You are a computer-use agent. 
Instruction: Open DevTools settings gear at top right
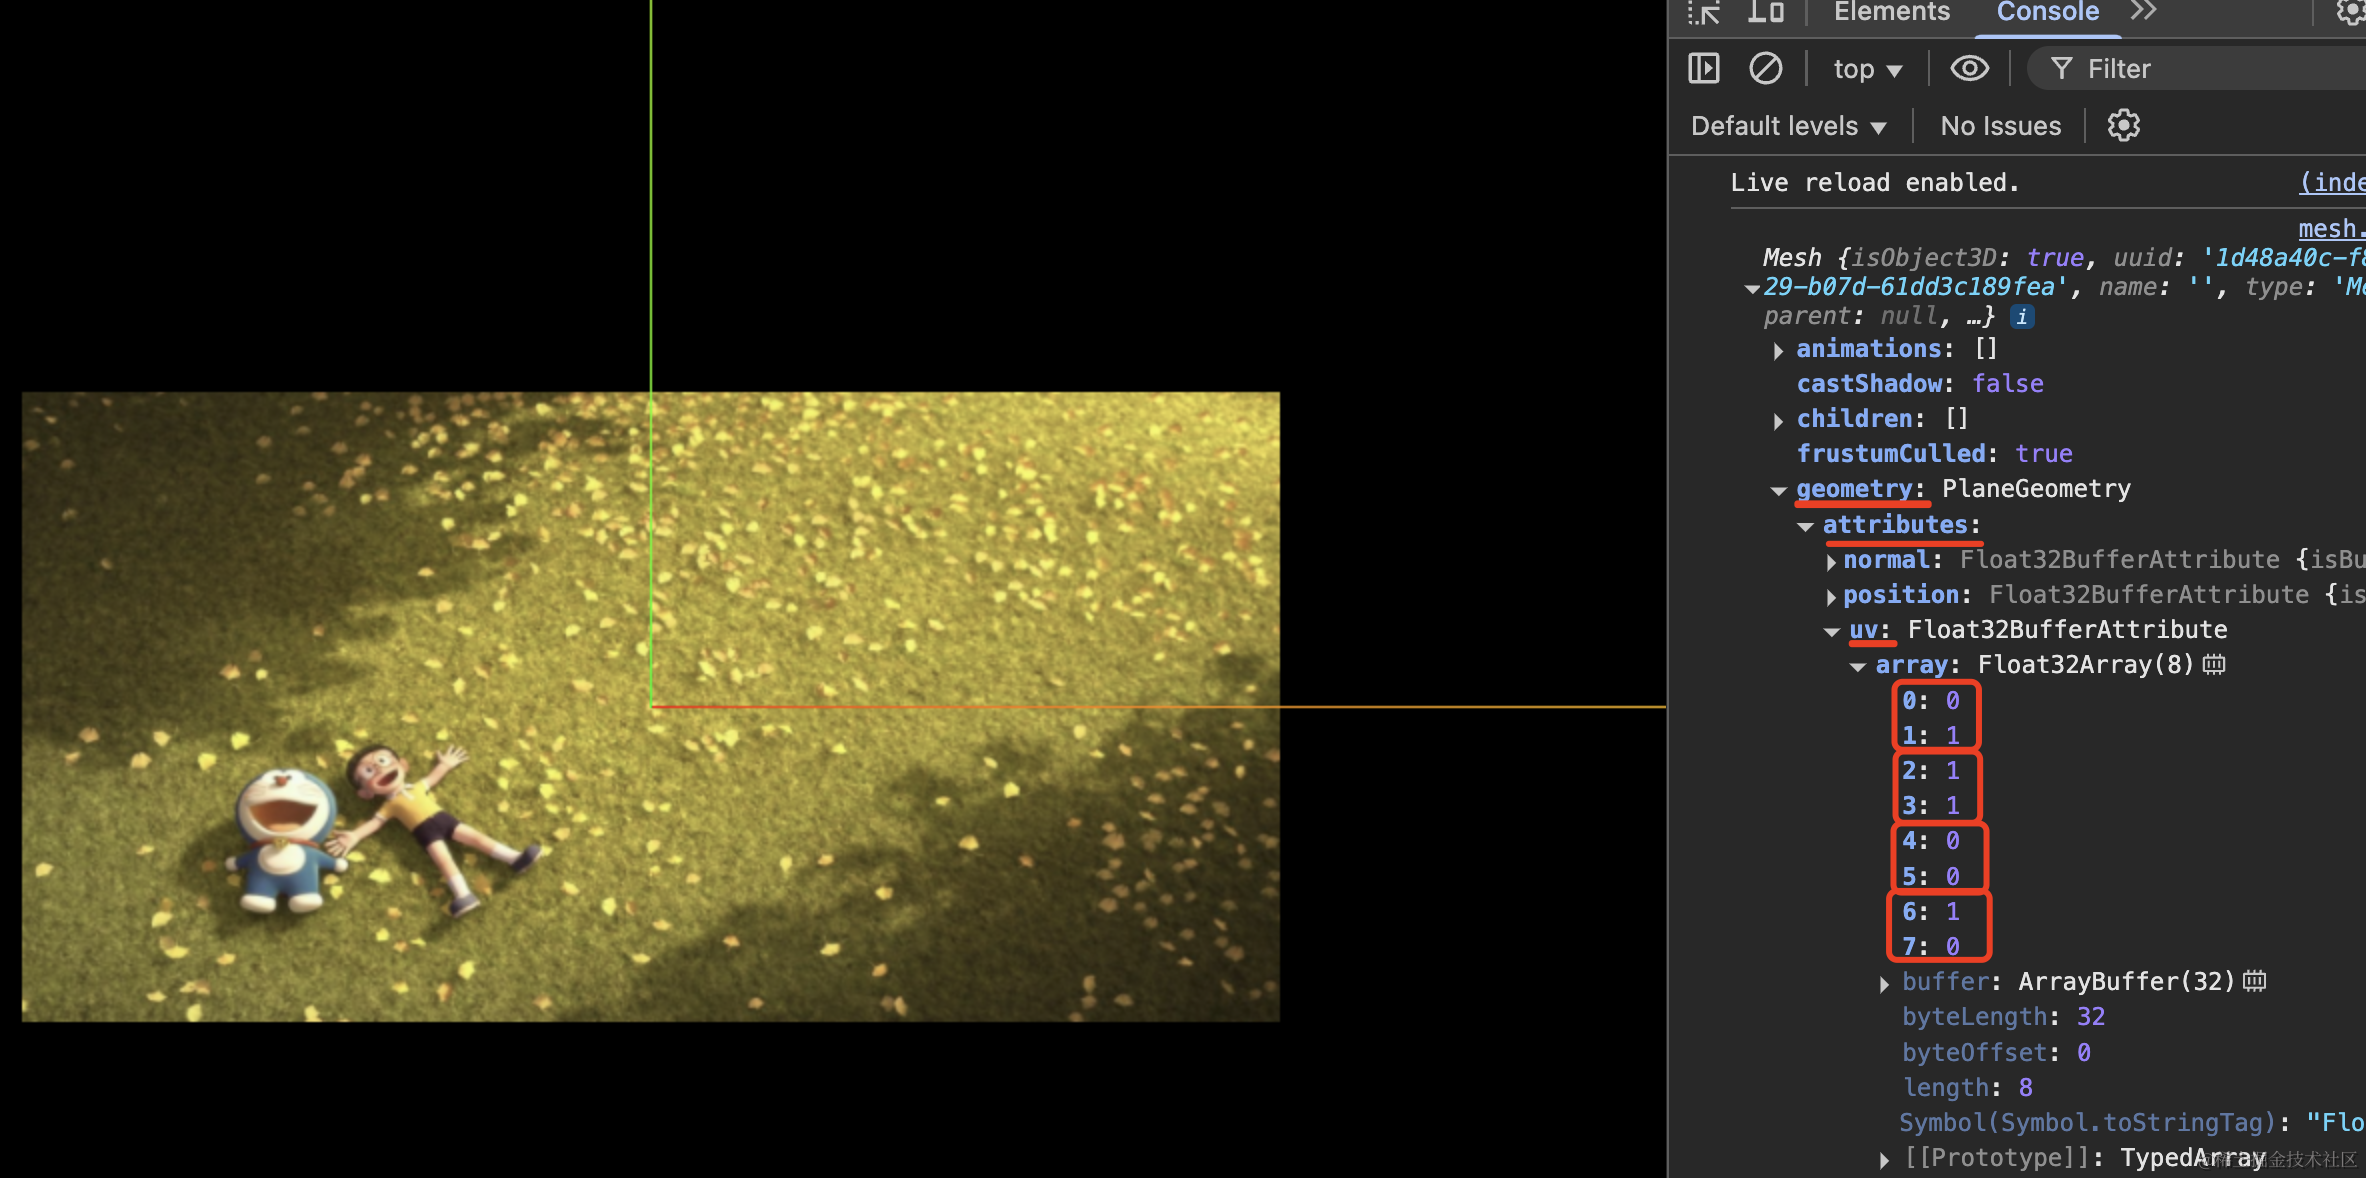coord(2351,12)
